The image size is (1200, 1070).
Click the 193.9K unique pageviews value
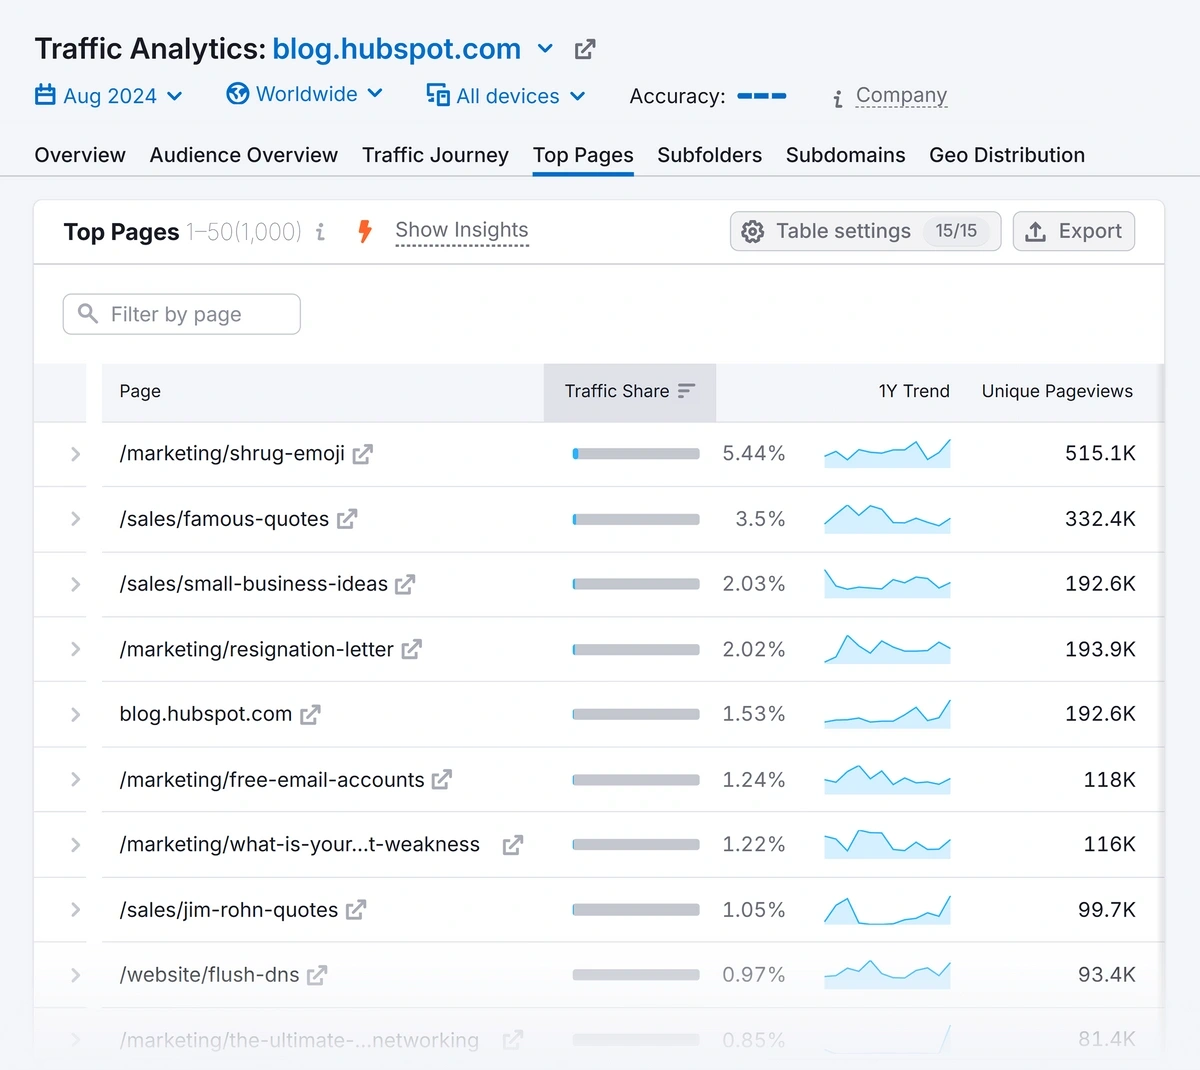[x=1100, y=649]
